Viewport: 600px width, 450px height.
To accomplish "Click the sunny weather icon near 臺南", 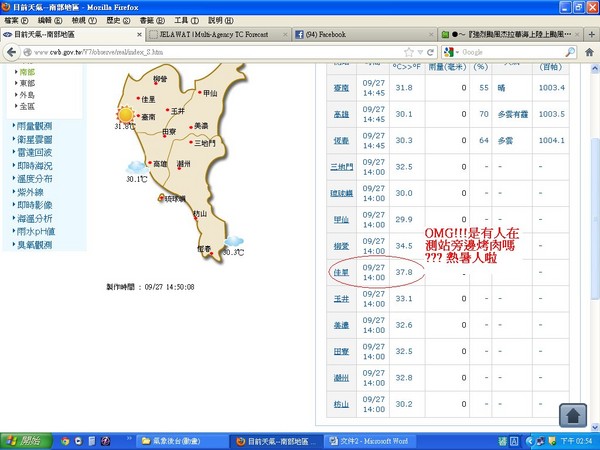I will 125,114.
